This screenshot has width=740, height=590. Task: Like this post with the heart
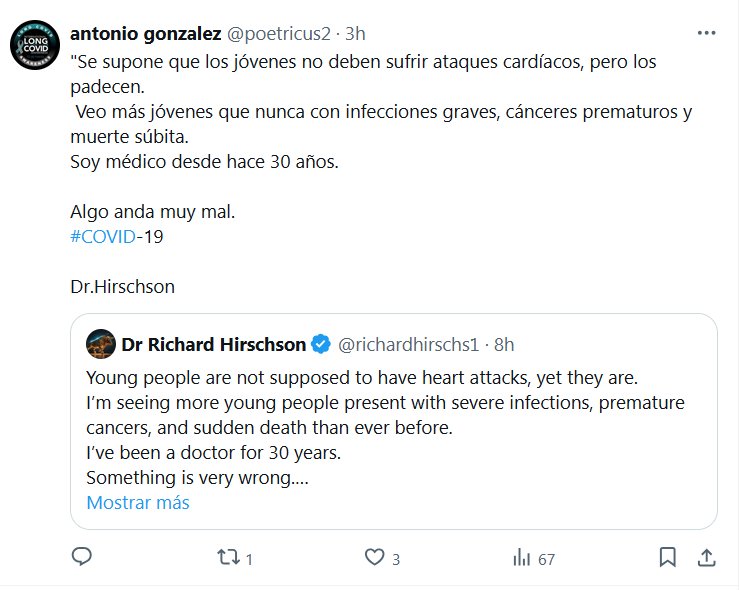(375, 558)
